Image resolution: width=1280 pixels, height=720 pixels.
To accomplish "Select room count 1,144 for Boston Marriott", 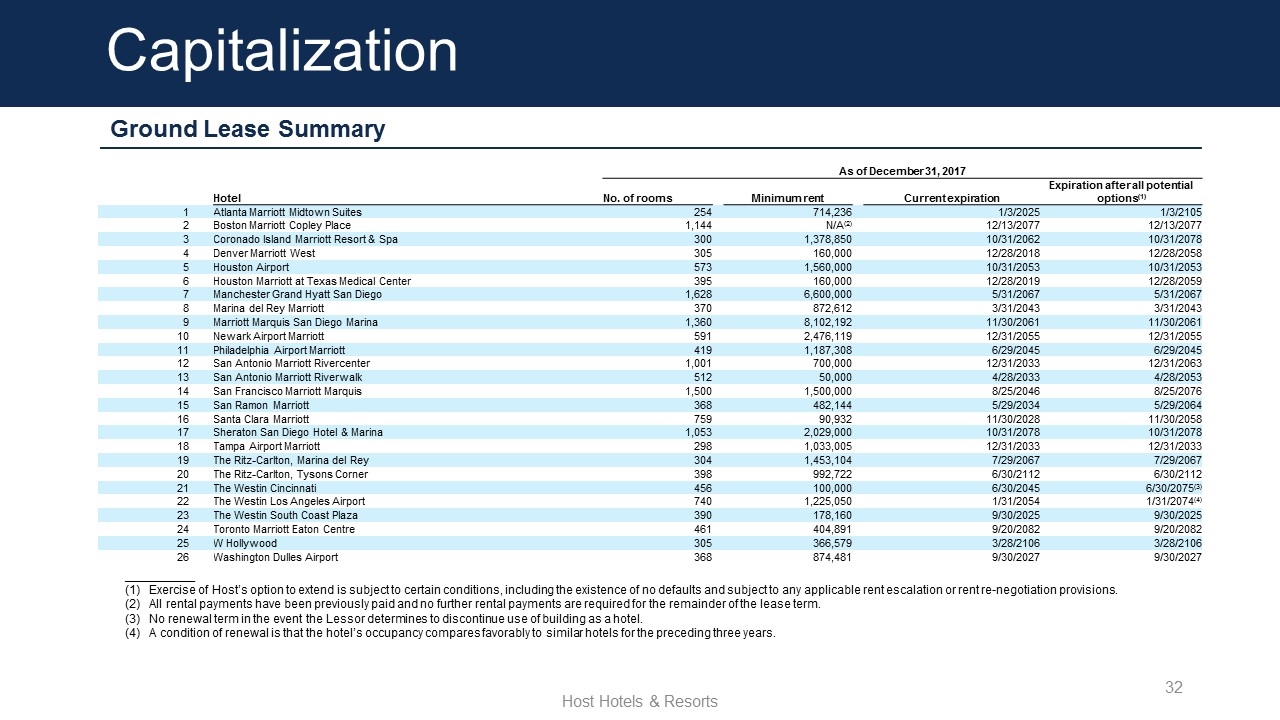I will [697, 226].
